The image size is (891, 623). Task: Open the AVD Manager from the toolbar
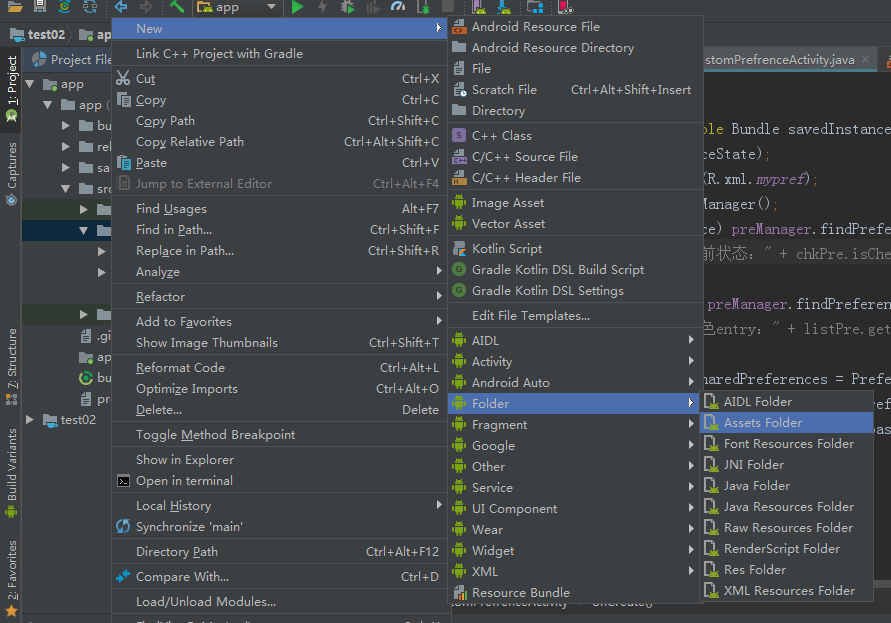(480, 8)
